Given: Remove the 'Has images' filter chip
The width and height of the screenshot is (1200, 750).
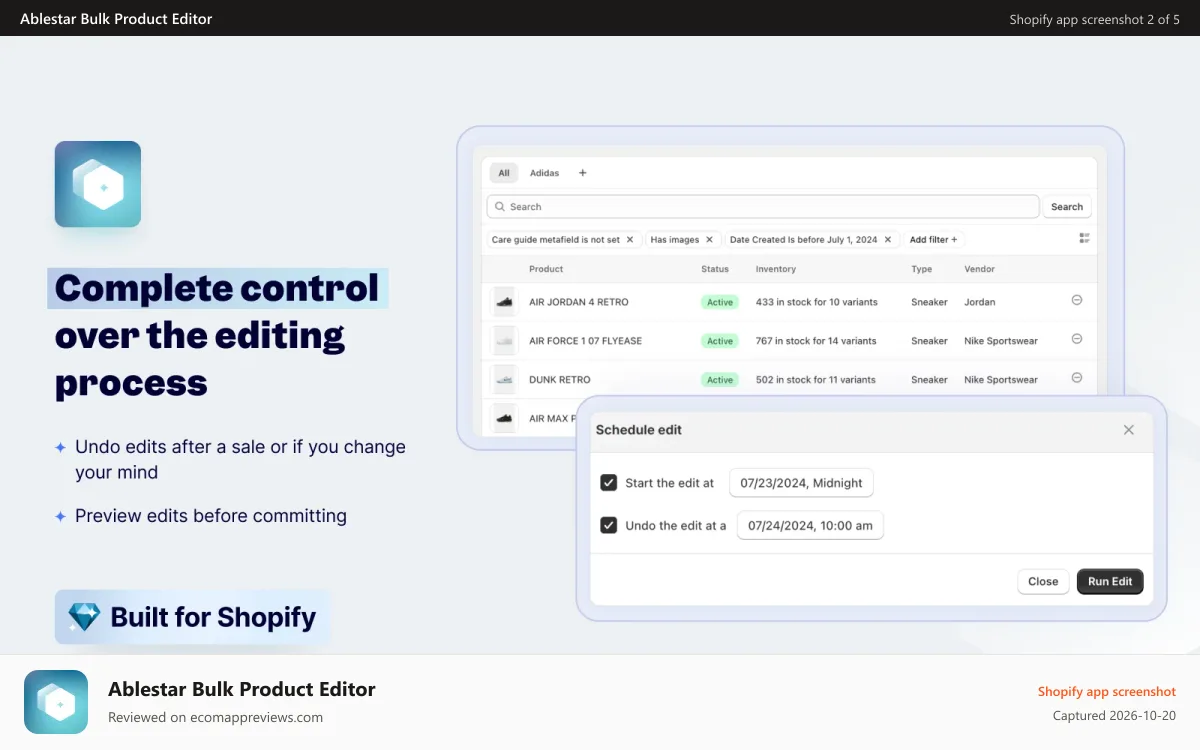Looking at the screenshot, I should (709, 240).
